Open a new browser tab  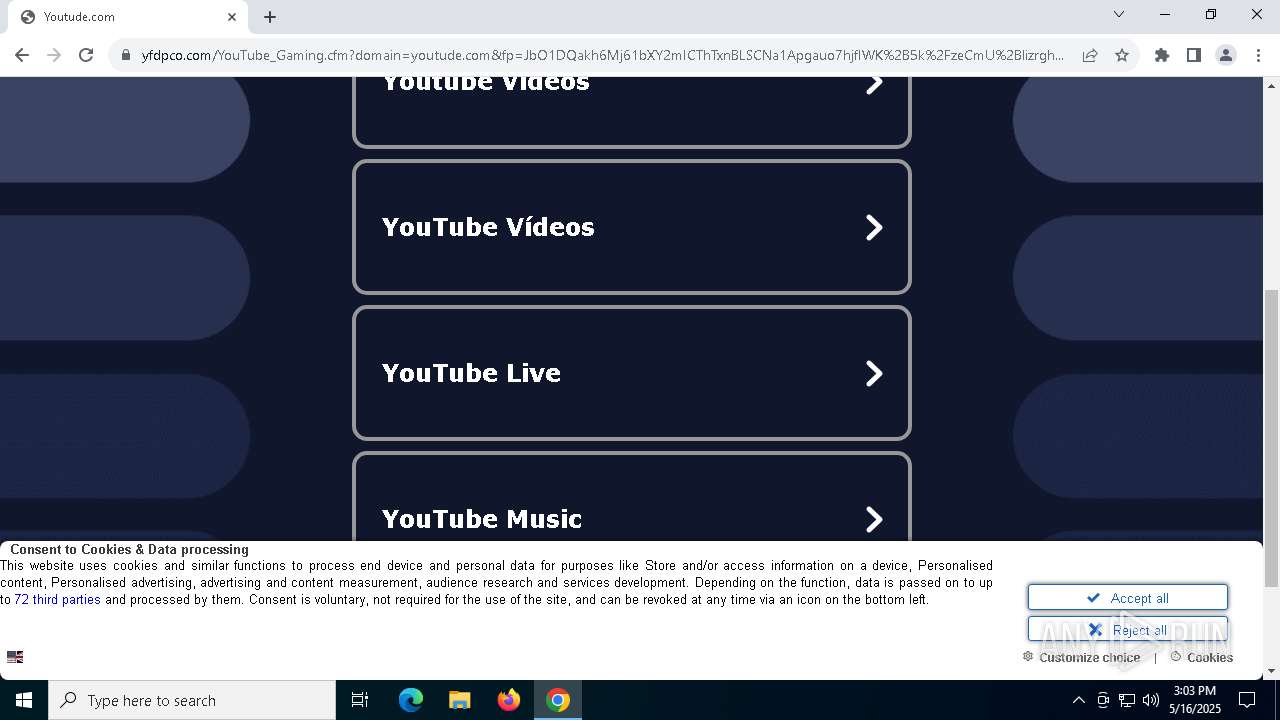270,17
